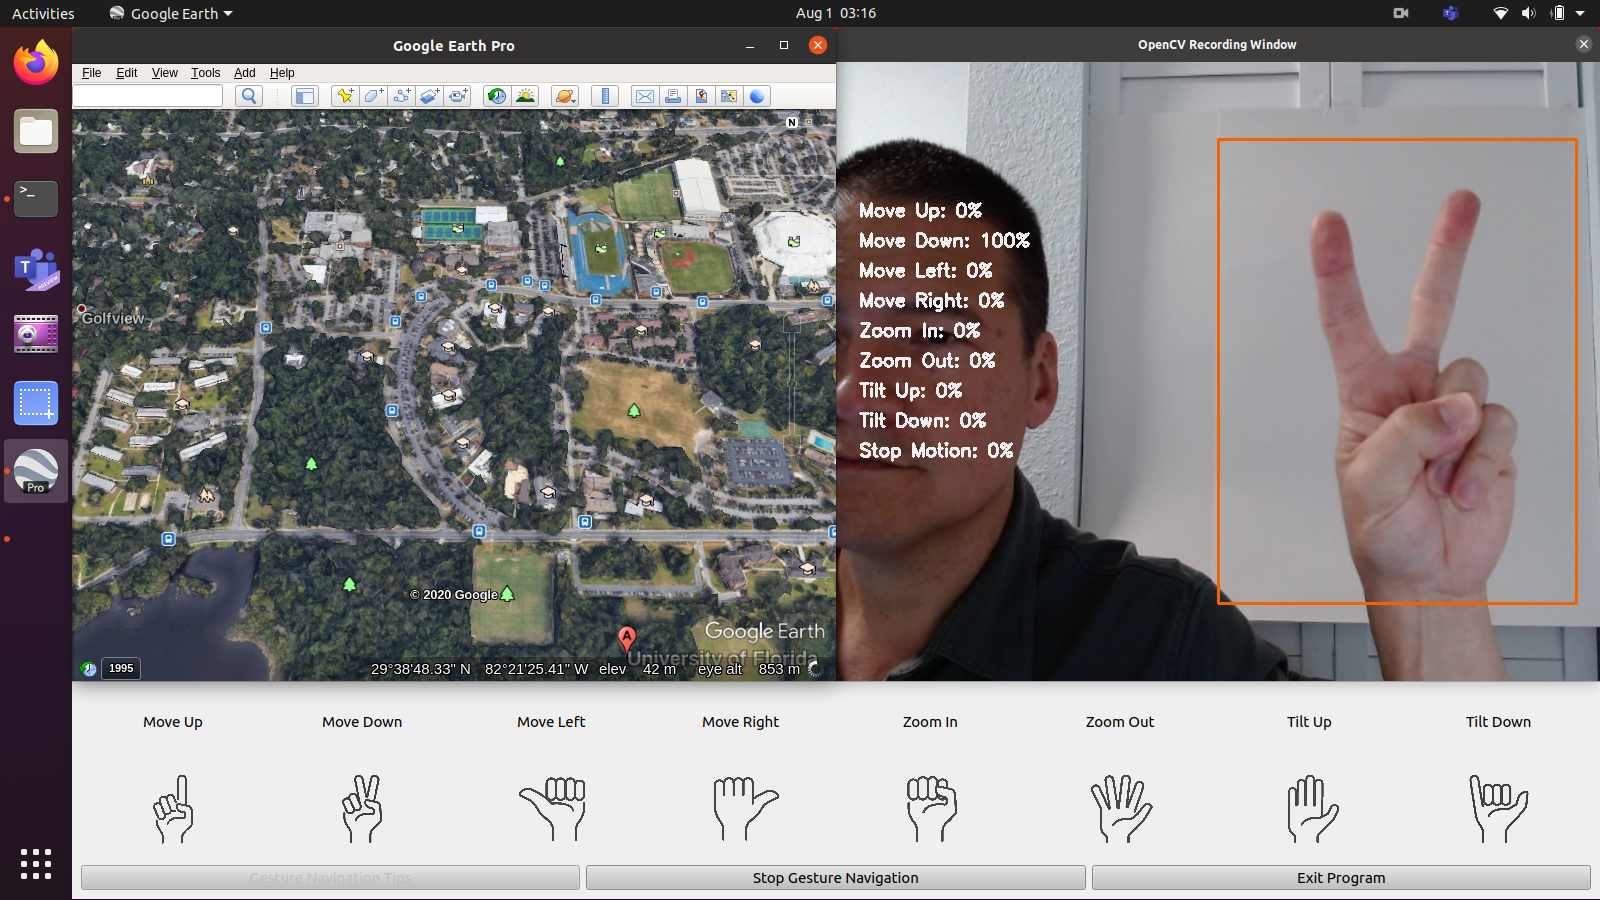
Task: Select the Add Polygon tool
Action: (373, 96)
